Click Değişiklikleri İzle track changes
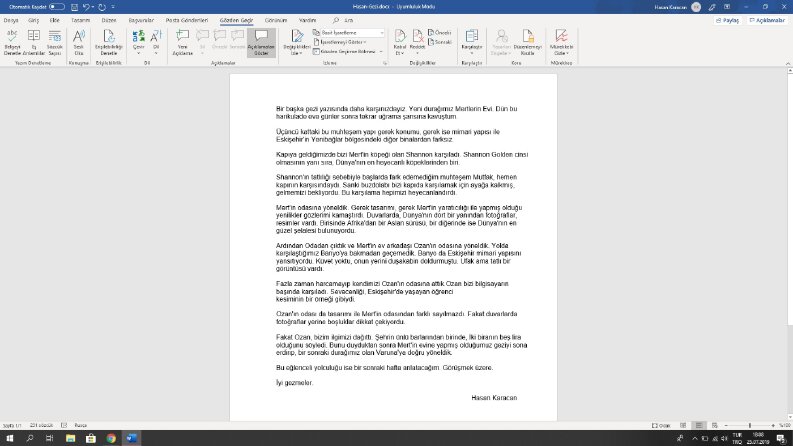Image resolution: width=793 pixels, height=446 pixels. [297, 42]
